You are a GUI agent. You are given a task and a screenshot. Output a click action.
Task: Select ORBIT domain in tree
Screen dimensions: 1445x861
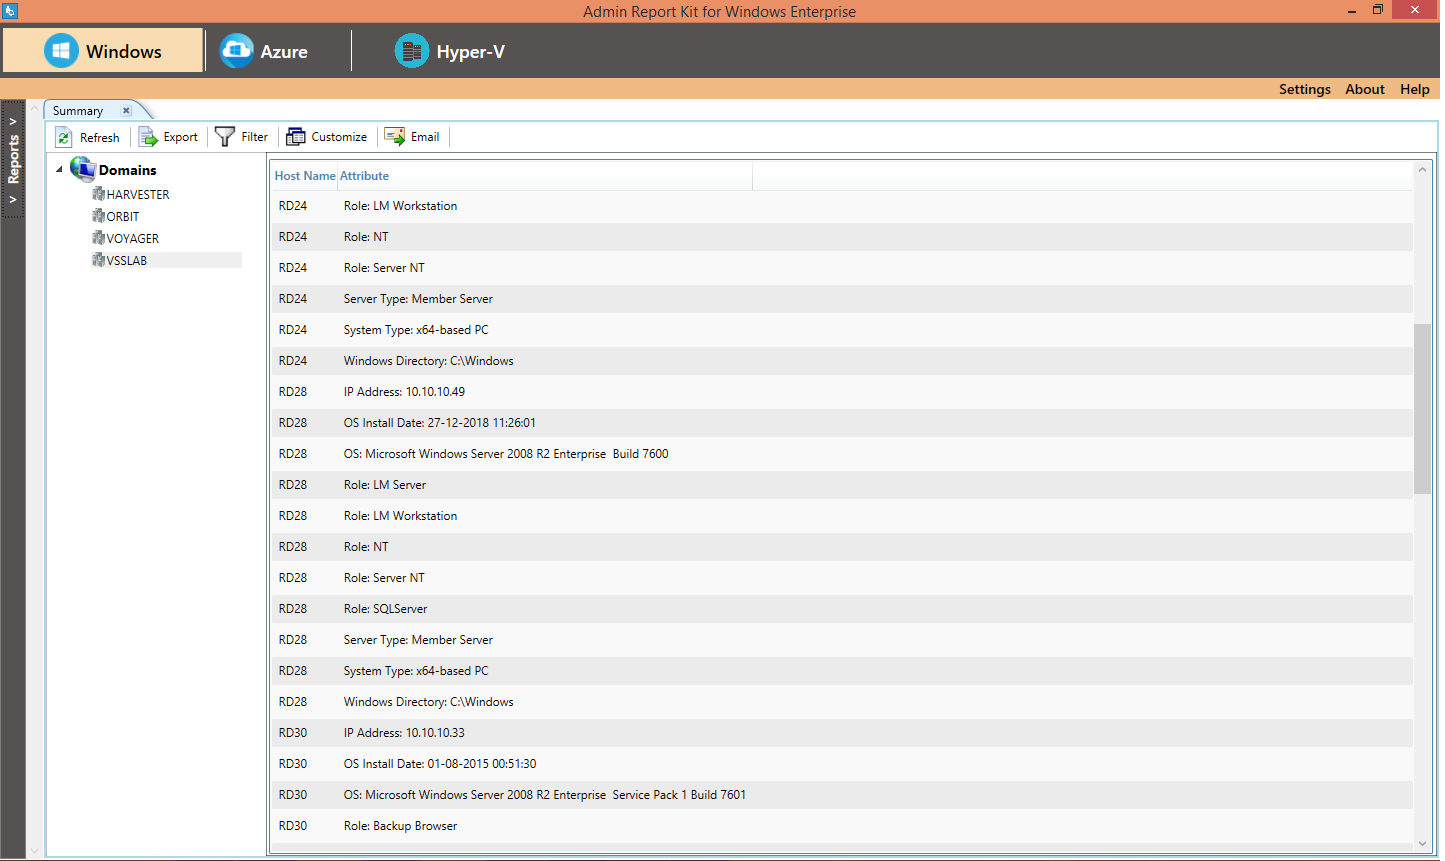pyautogui.click(x=123, y=216)
